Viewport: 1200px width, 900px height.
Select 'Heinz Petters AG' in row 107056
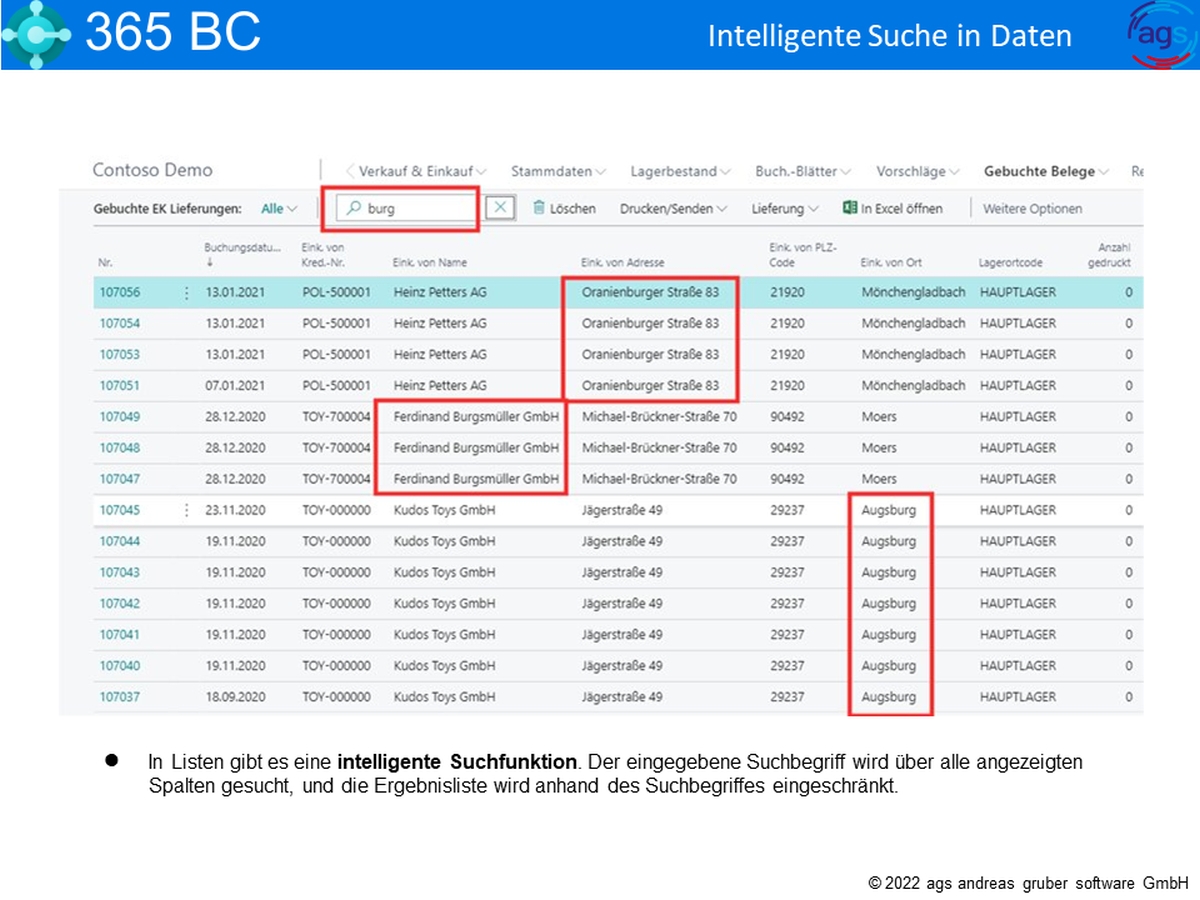click(440, 293)
